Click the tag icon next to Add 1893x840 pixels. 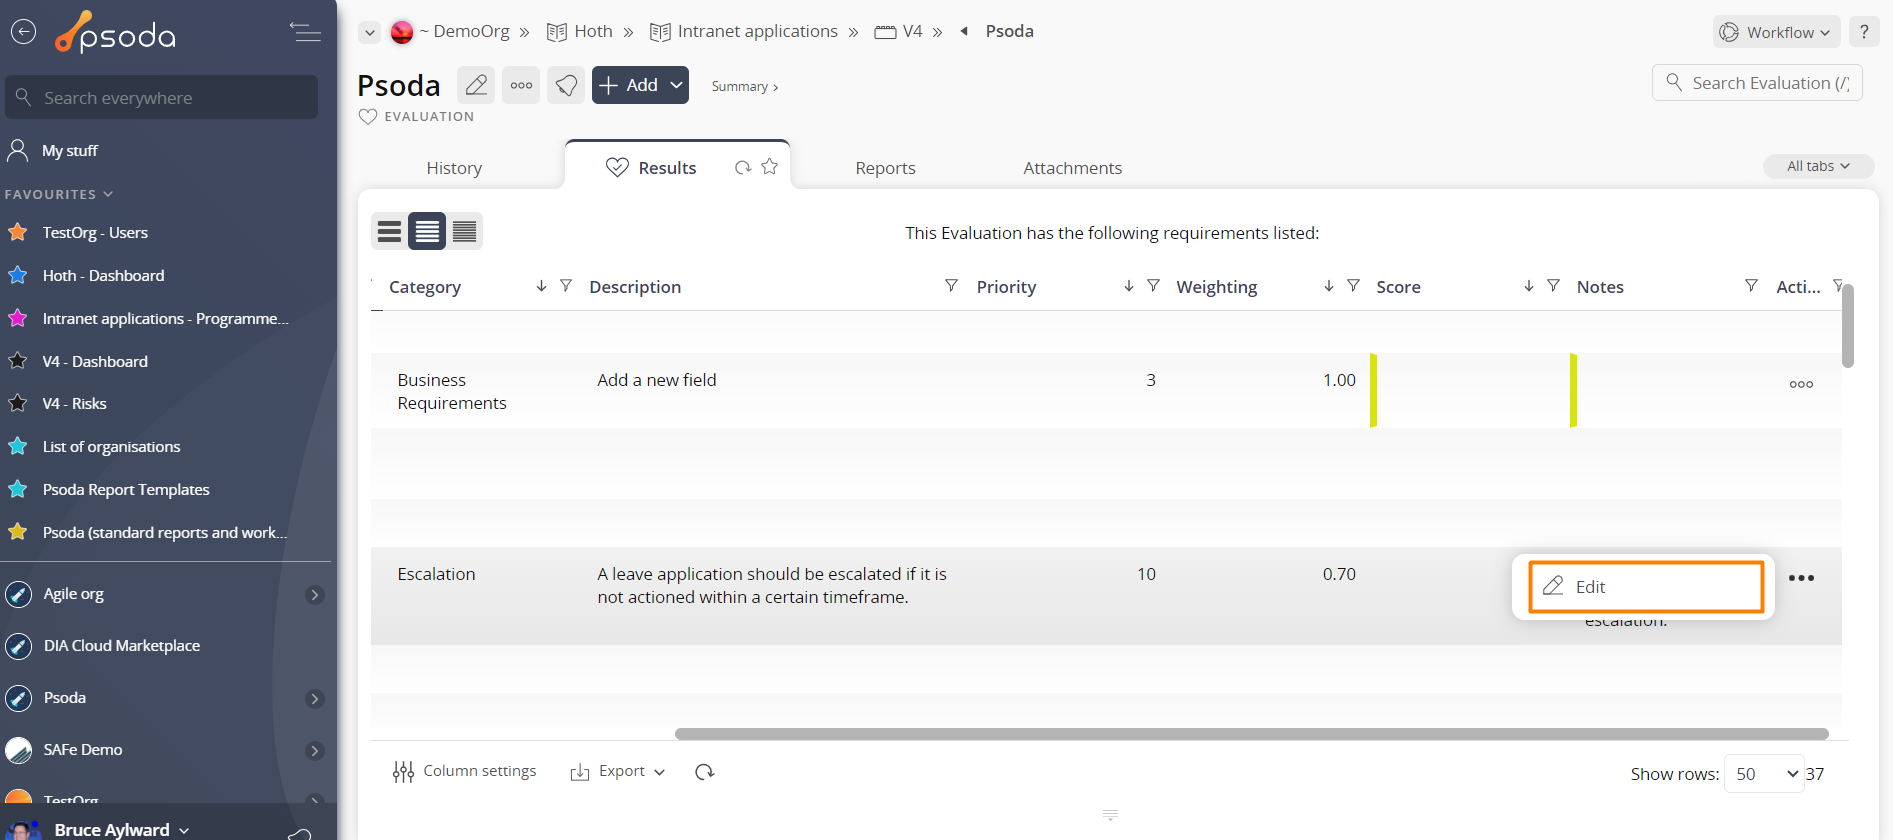pyautogui.click(x=566, y=85)
